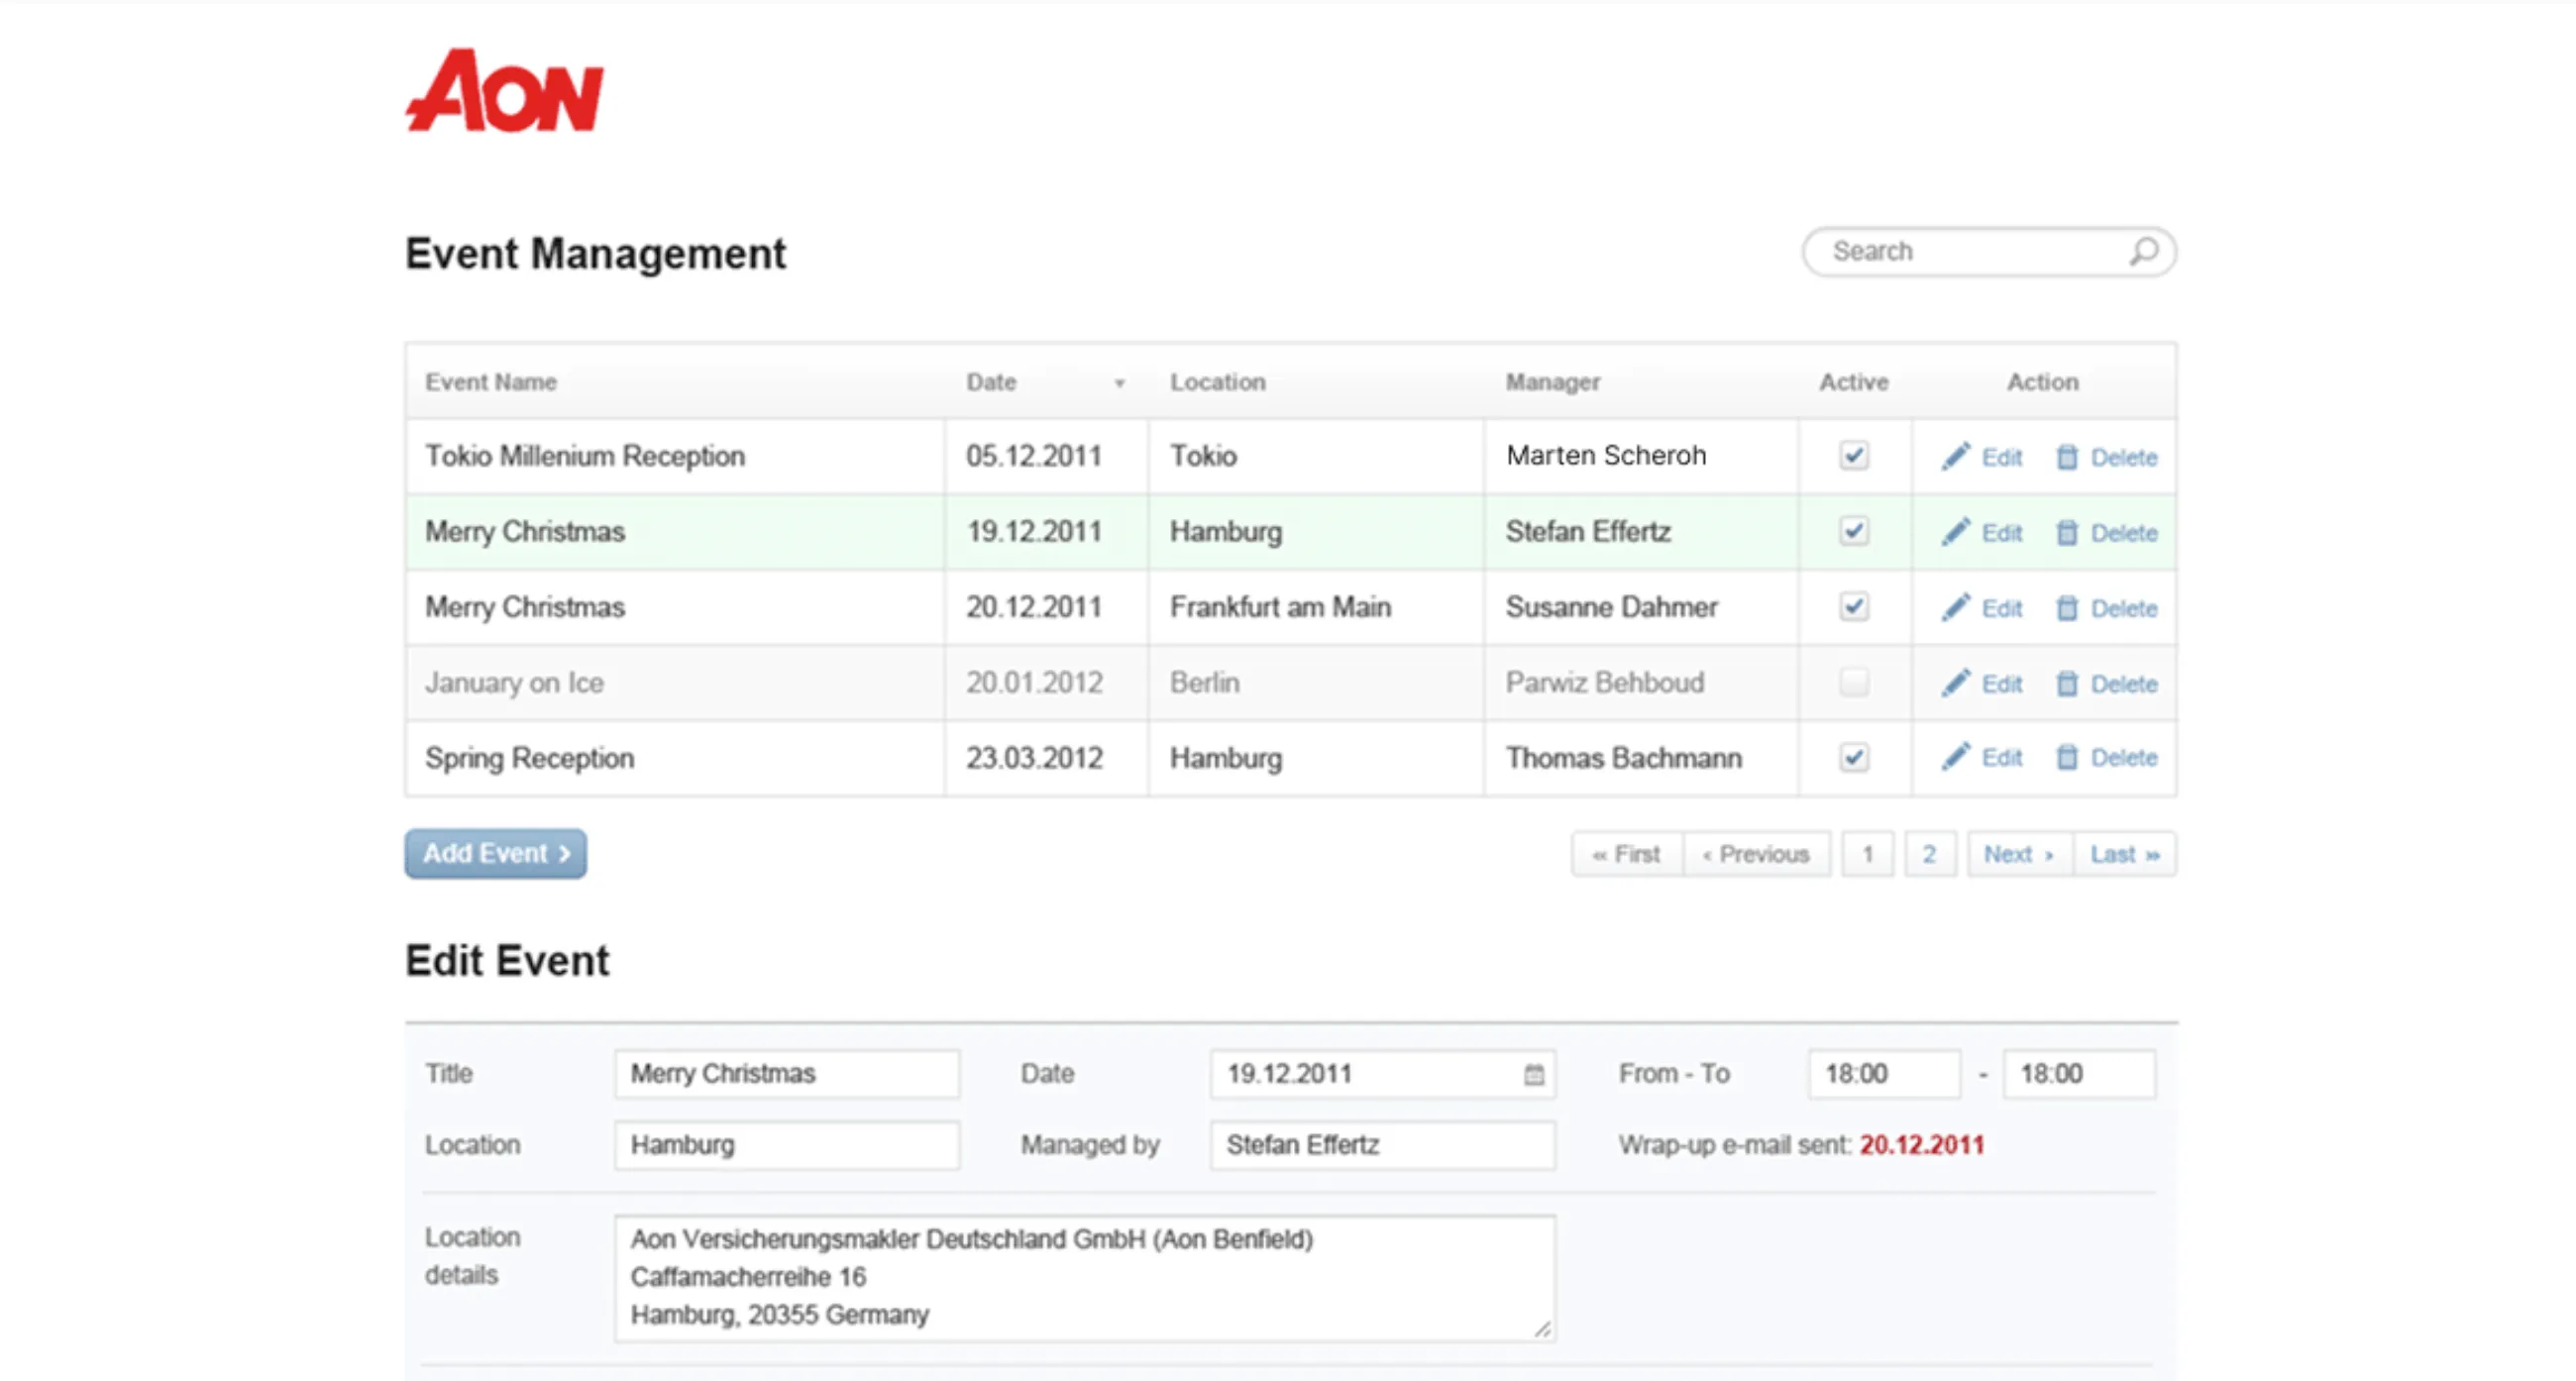Click the Add Event button
Image resolution: width=2576 pixels, height=1381 pixels.
[495, 854]
